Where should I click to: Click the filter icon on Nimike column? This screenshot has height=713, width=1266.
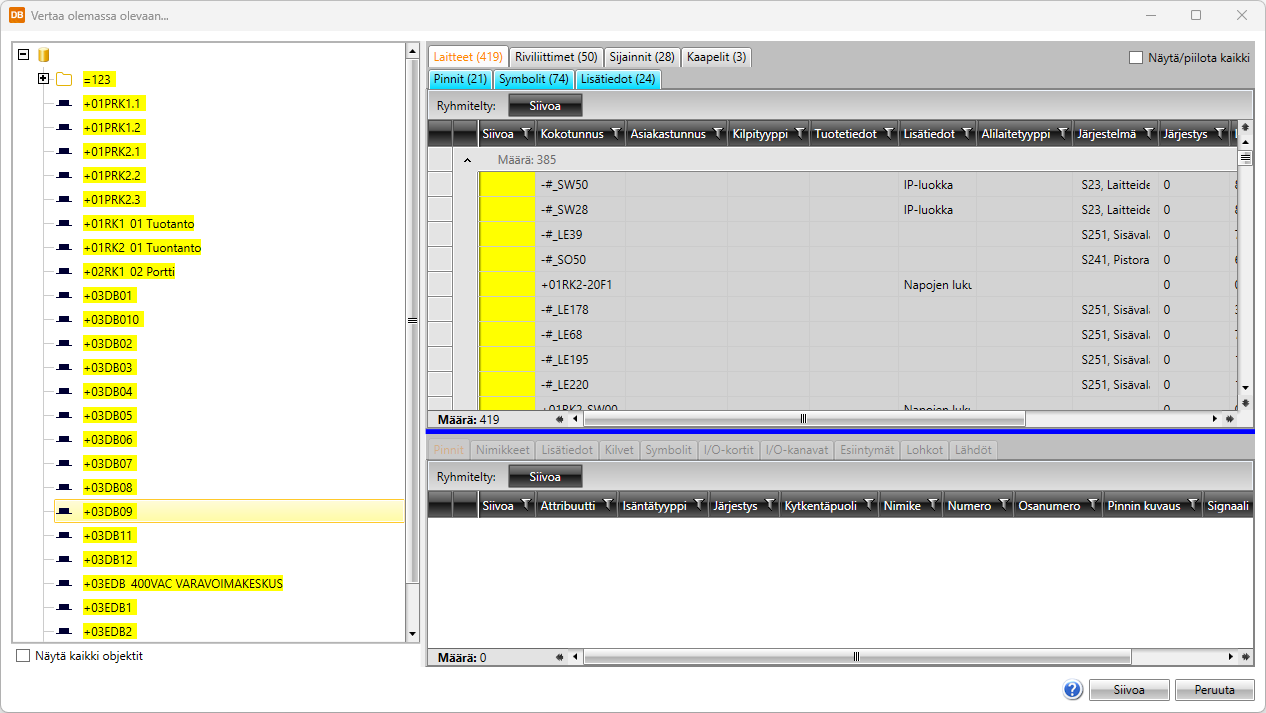pos(932,506)
